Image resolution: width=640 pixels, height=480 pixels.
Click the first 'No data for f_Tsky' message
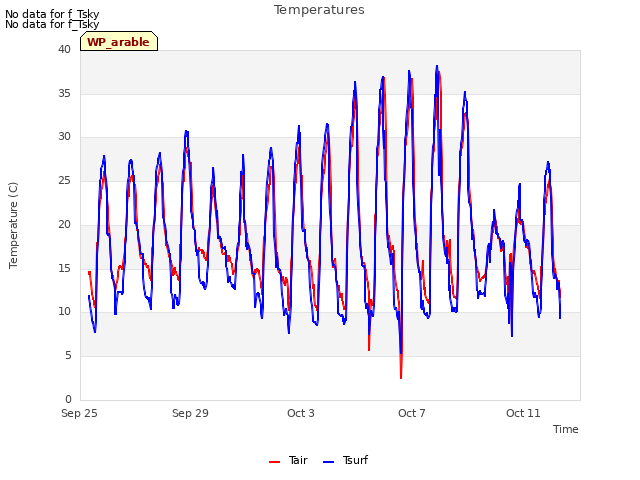pyautogui.click(x=52, y=14)
